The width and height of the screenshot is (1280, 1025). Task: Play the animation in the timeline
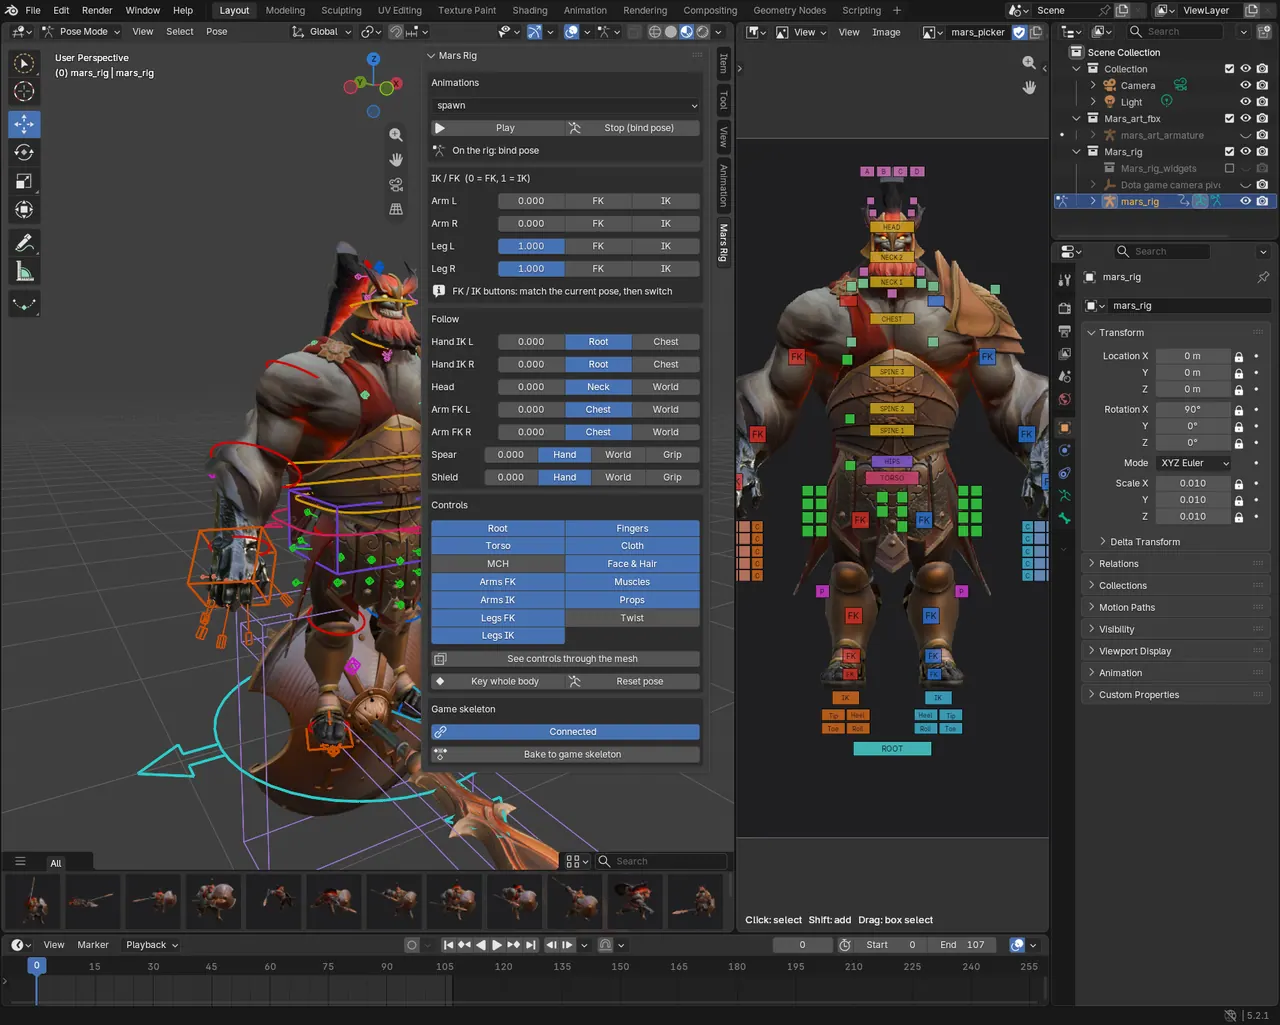497,945
